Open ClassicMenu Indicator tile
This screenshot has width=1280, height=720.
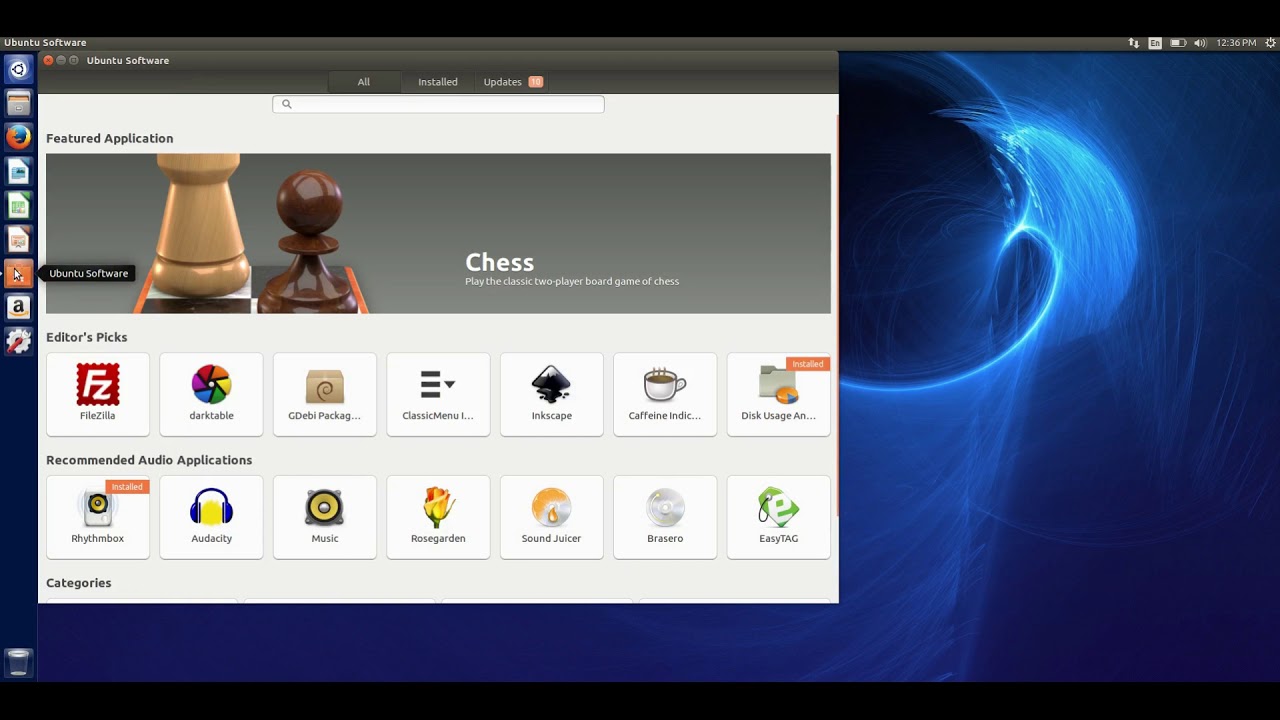tap(438, 394)
